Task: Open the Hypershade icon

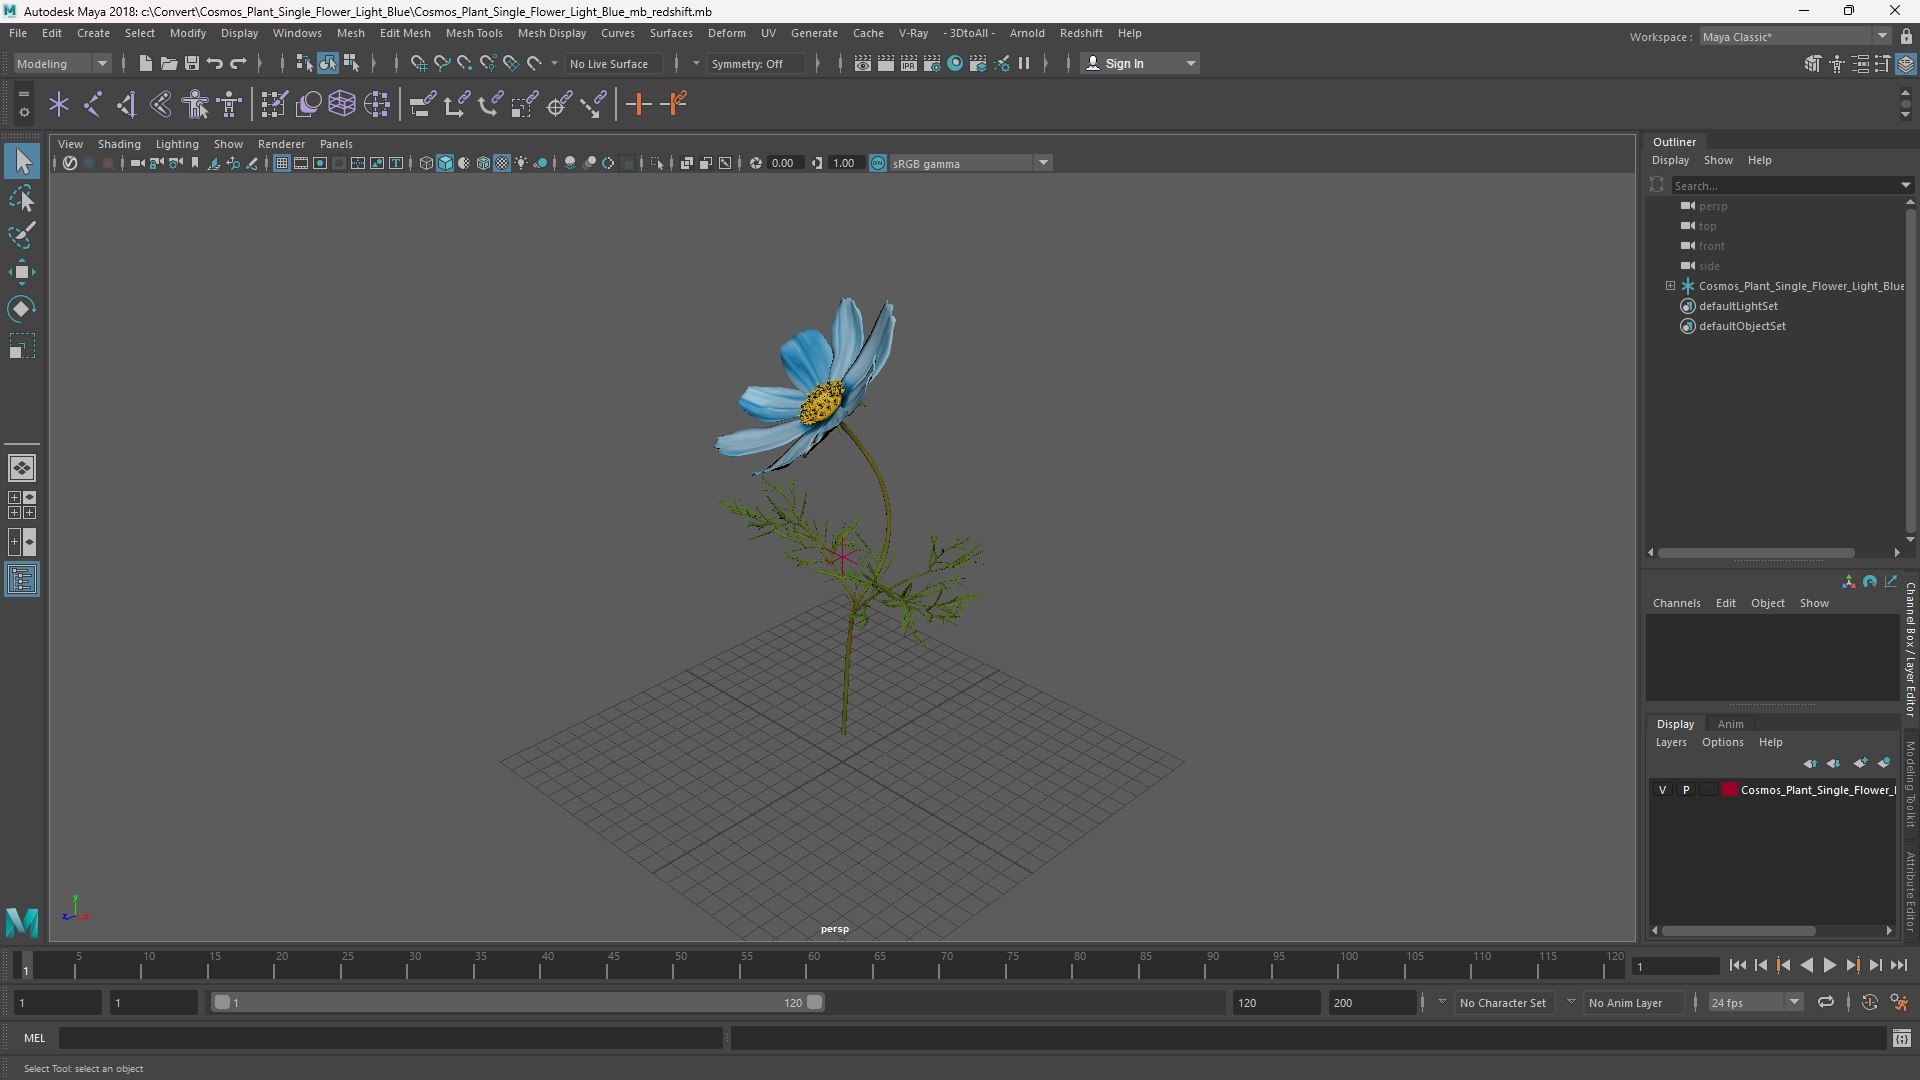Action: point(955,63)
